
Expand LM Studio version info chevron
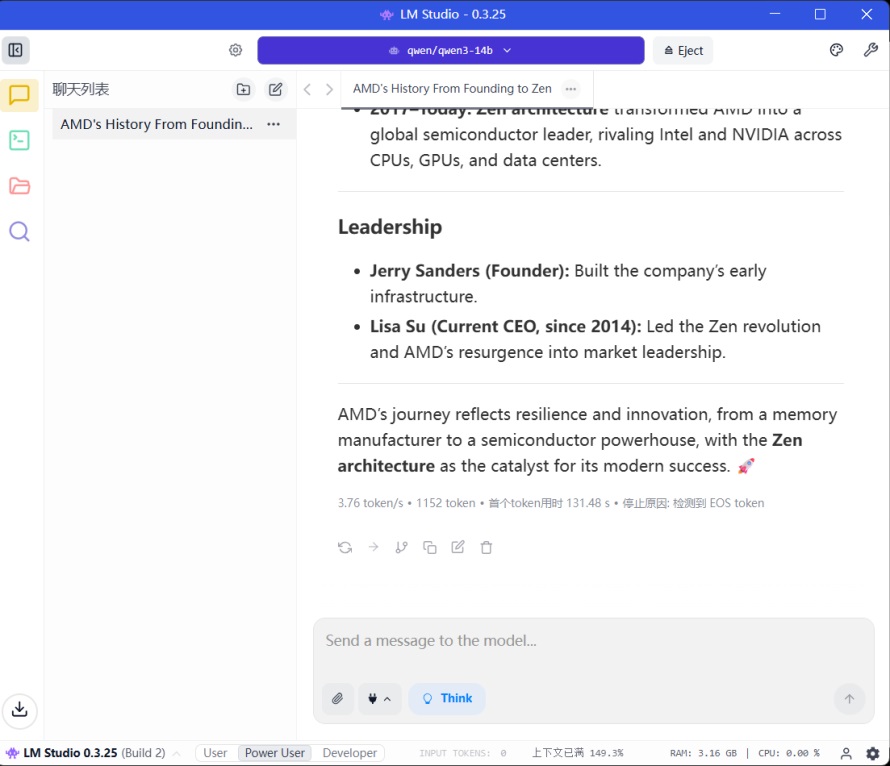(x=177, y=753)
